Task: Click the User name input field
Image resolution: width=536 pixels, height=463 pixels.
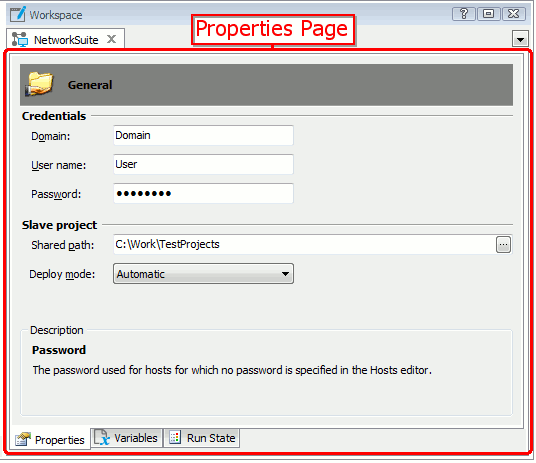Action: click(203, 164)
